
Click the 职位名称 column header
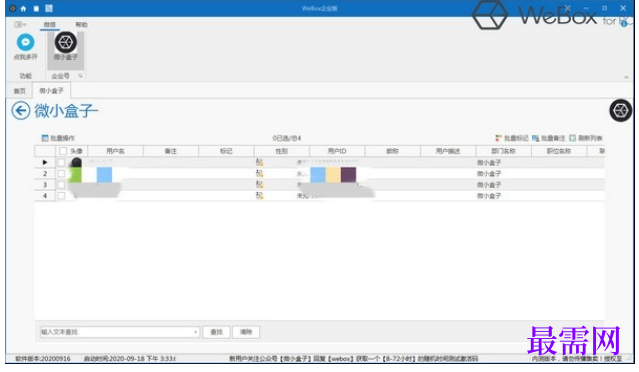(559, 151)
